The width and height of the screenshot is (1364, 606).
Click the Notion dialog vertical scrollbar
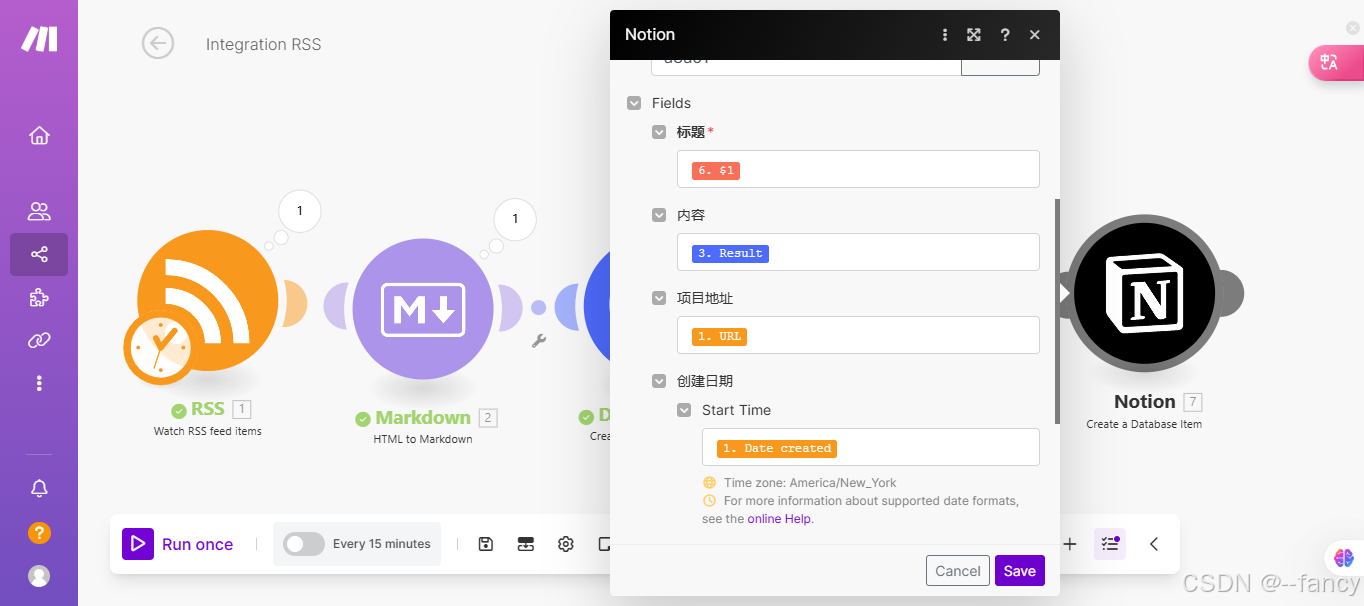click(x=1057, y=310)
